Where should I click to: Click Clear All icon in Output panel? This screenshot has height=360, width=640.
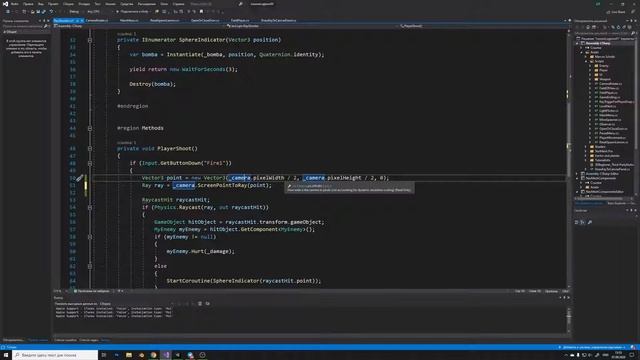click(x=200, y=304)
